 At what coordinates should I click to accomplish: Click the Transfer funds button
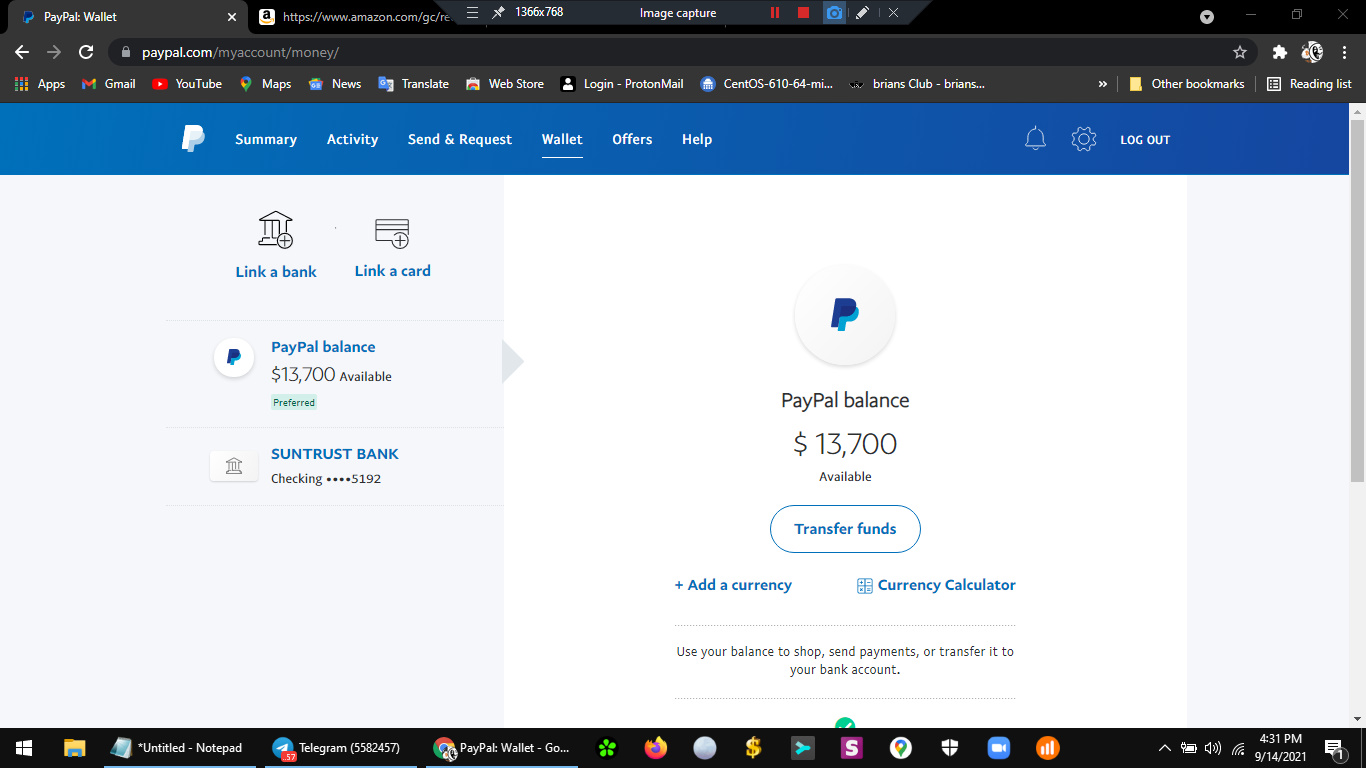tap(845, 529)
